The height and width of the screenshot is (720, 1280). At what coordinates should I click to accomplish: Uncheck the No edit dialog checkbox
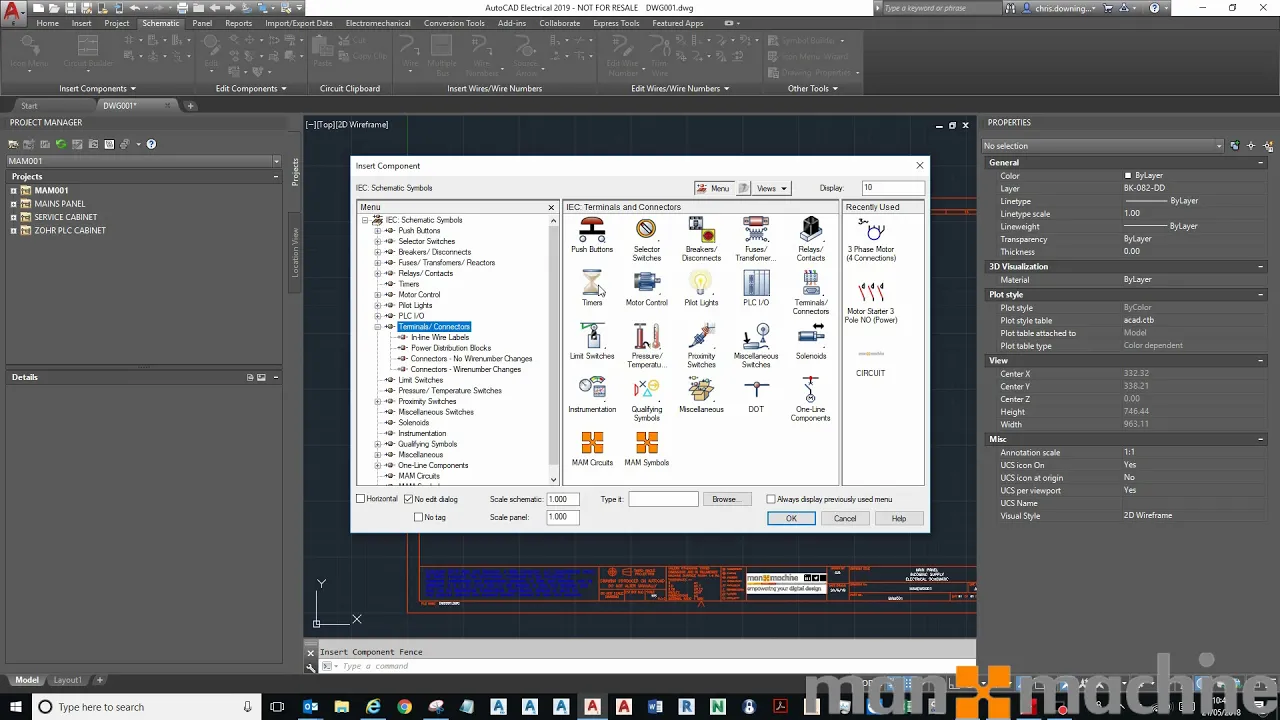coord(407,499)
